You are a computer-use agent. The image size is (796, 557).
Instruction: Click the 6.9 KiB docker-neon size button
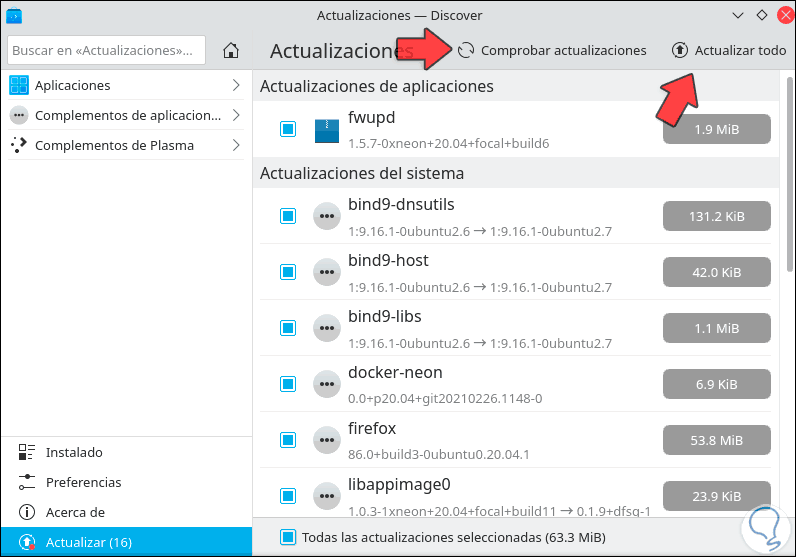pyautogui.click(x=716, y=384)
